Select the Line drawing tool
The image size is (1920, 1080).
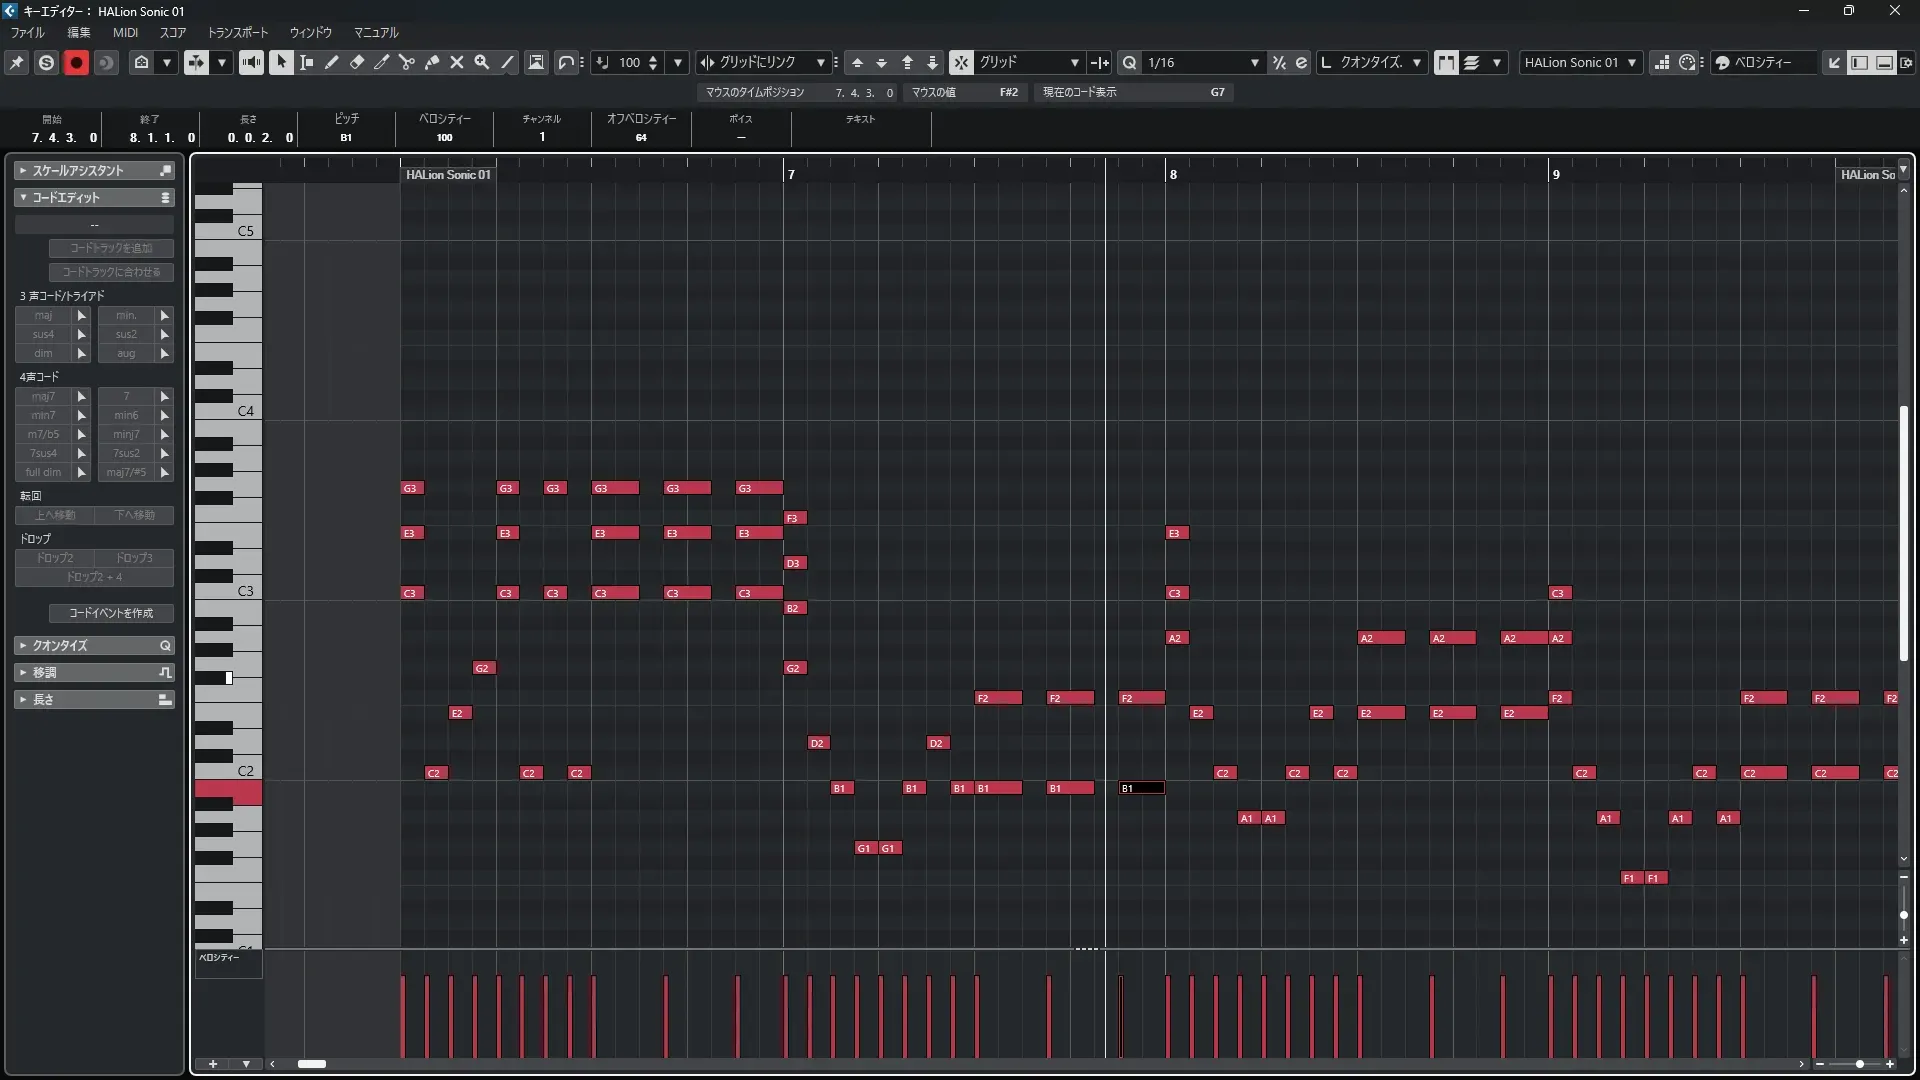pyautogui.click(x=508, y=62)
